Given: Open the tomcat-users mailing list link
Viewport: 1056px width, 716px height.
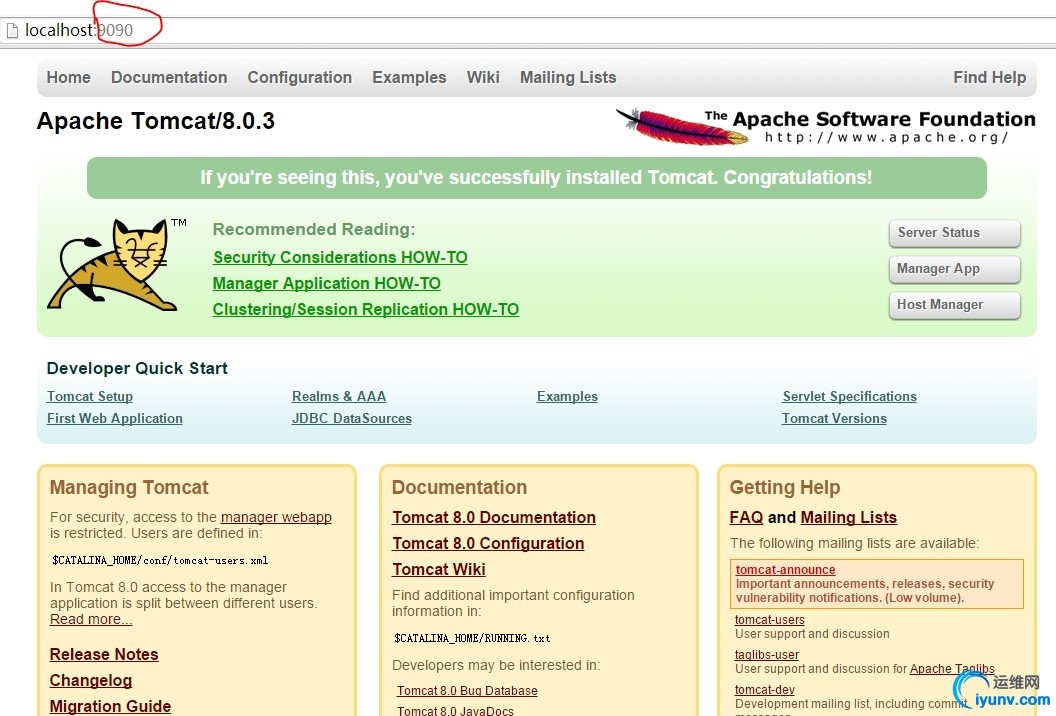Looking at the screenshot, I should tap(769, 620).
